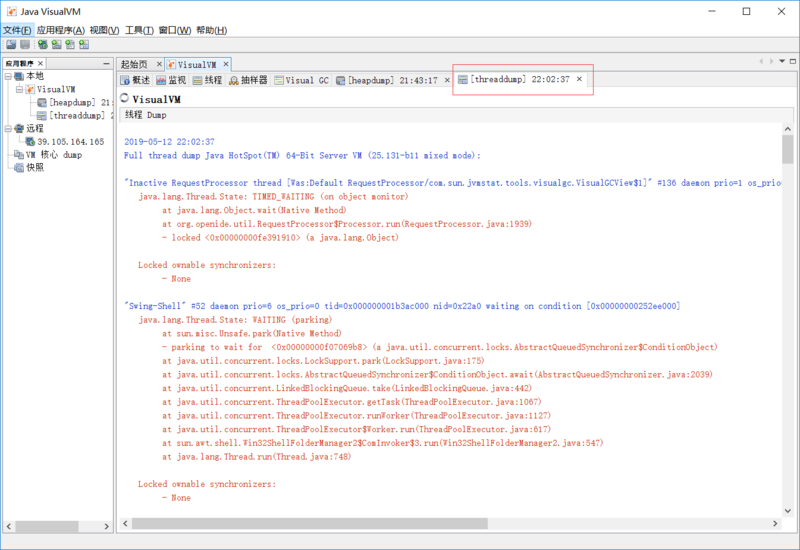Open the 工具(T) menu
This screenshot has width=800, height=550.
pyautogui.click(x=139, y=30)
